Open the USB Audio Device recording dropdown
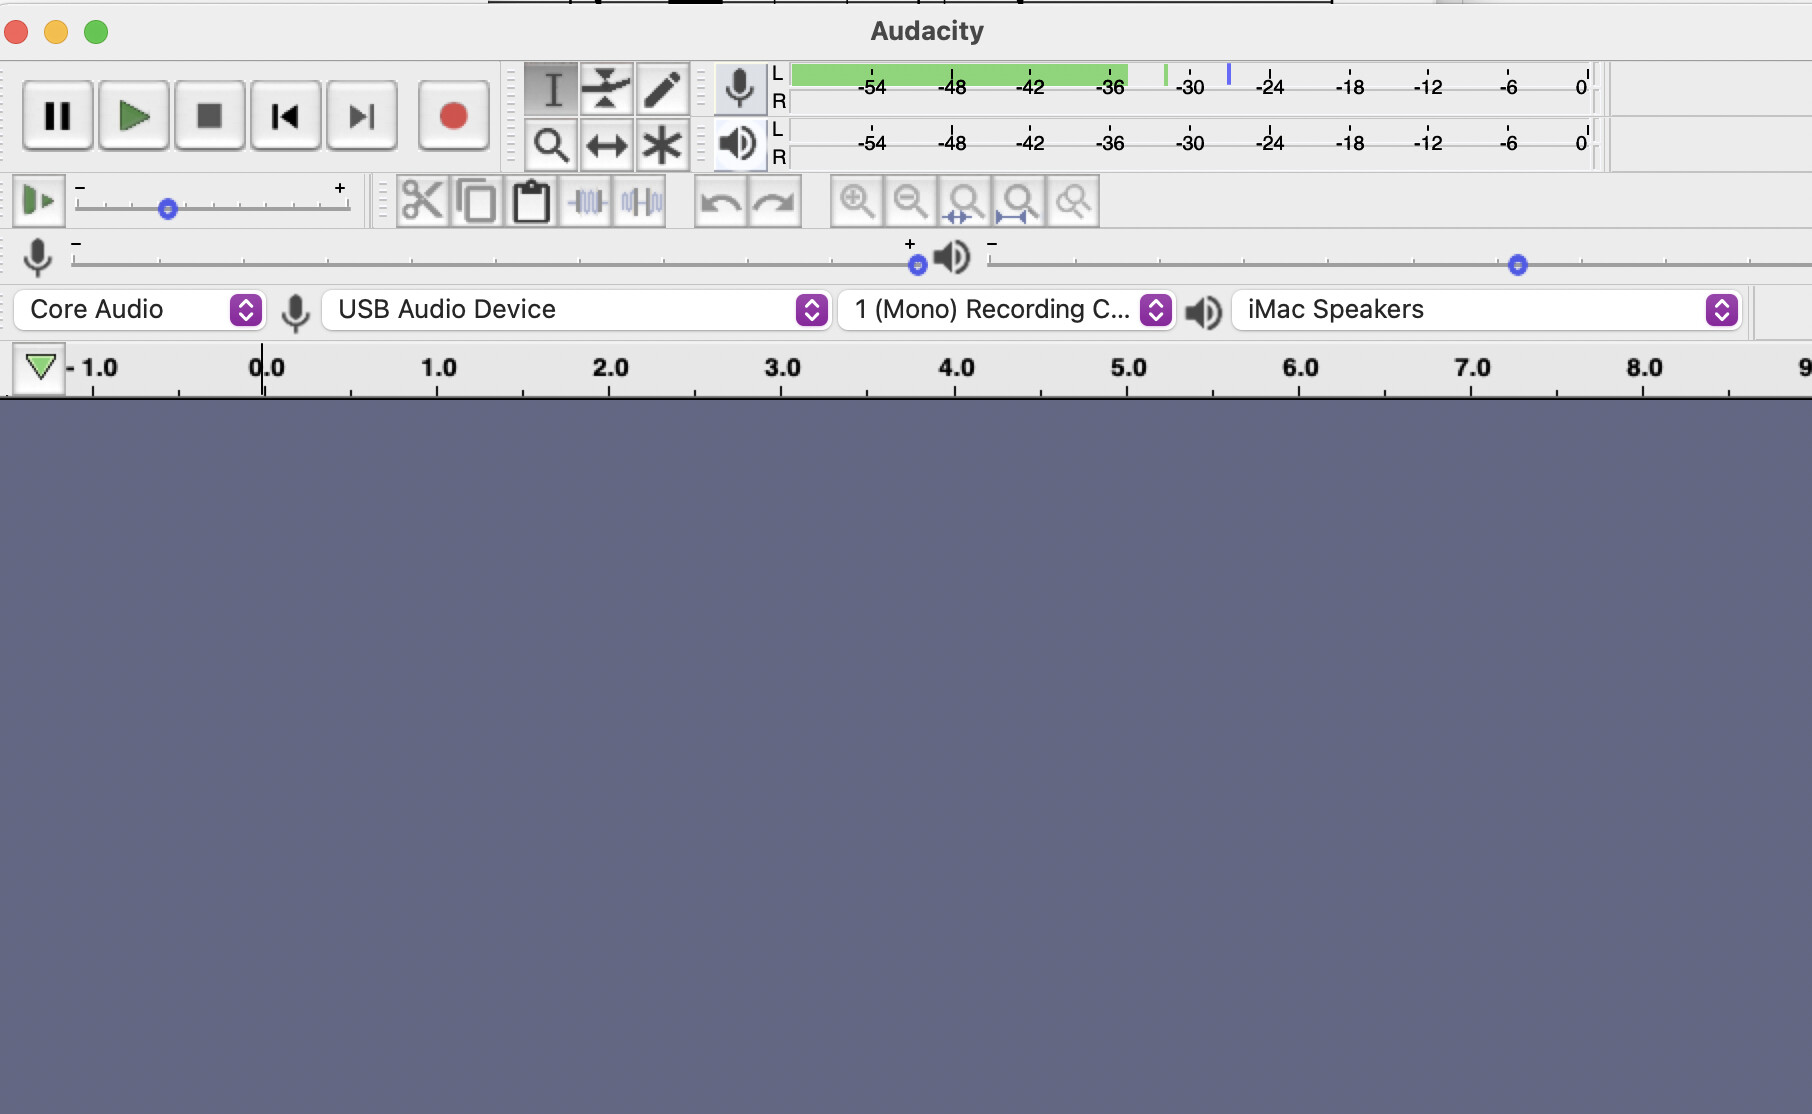The image size is (1812, 1114). point(577,310)
